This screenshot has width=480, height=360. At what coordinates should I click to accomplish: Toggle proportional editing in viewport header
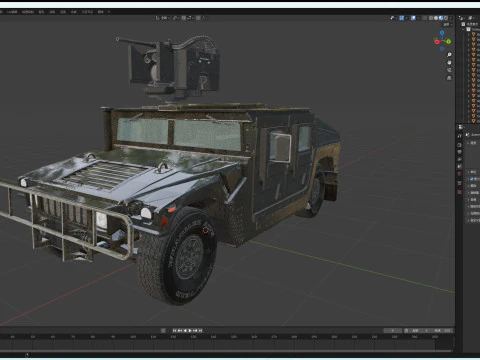tap(199, 18)
